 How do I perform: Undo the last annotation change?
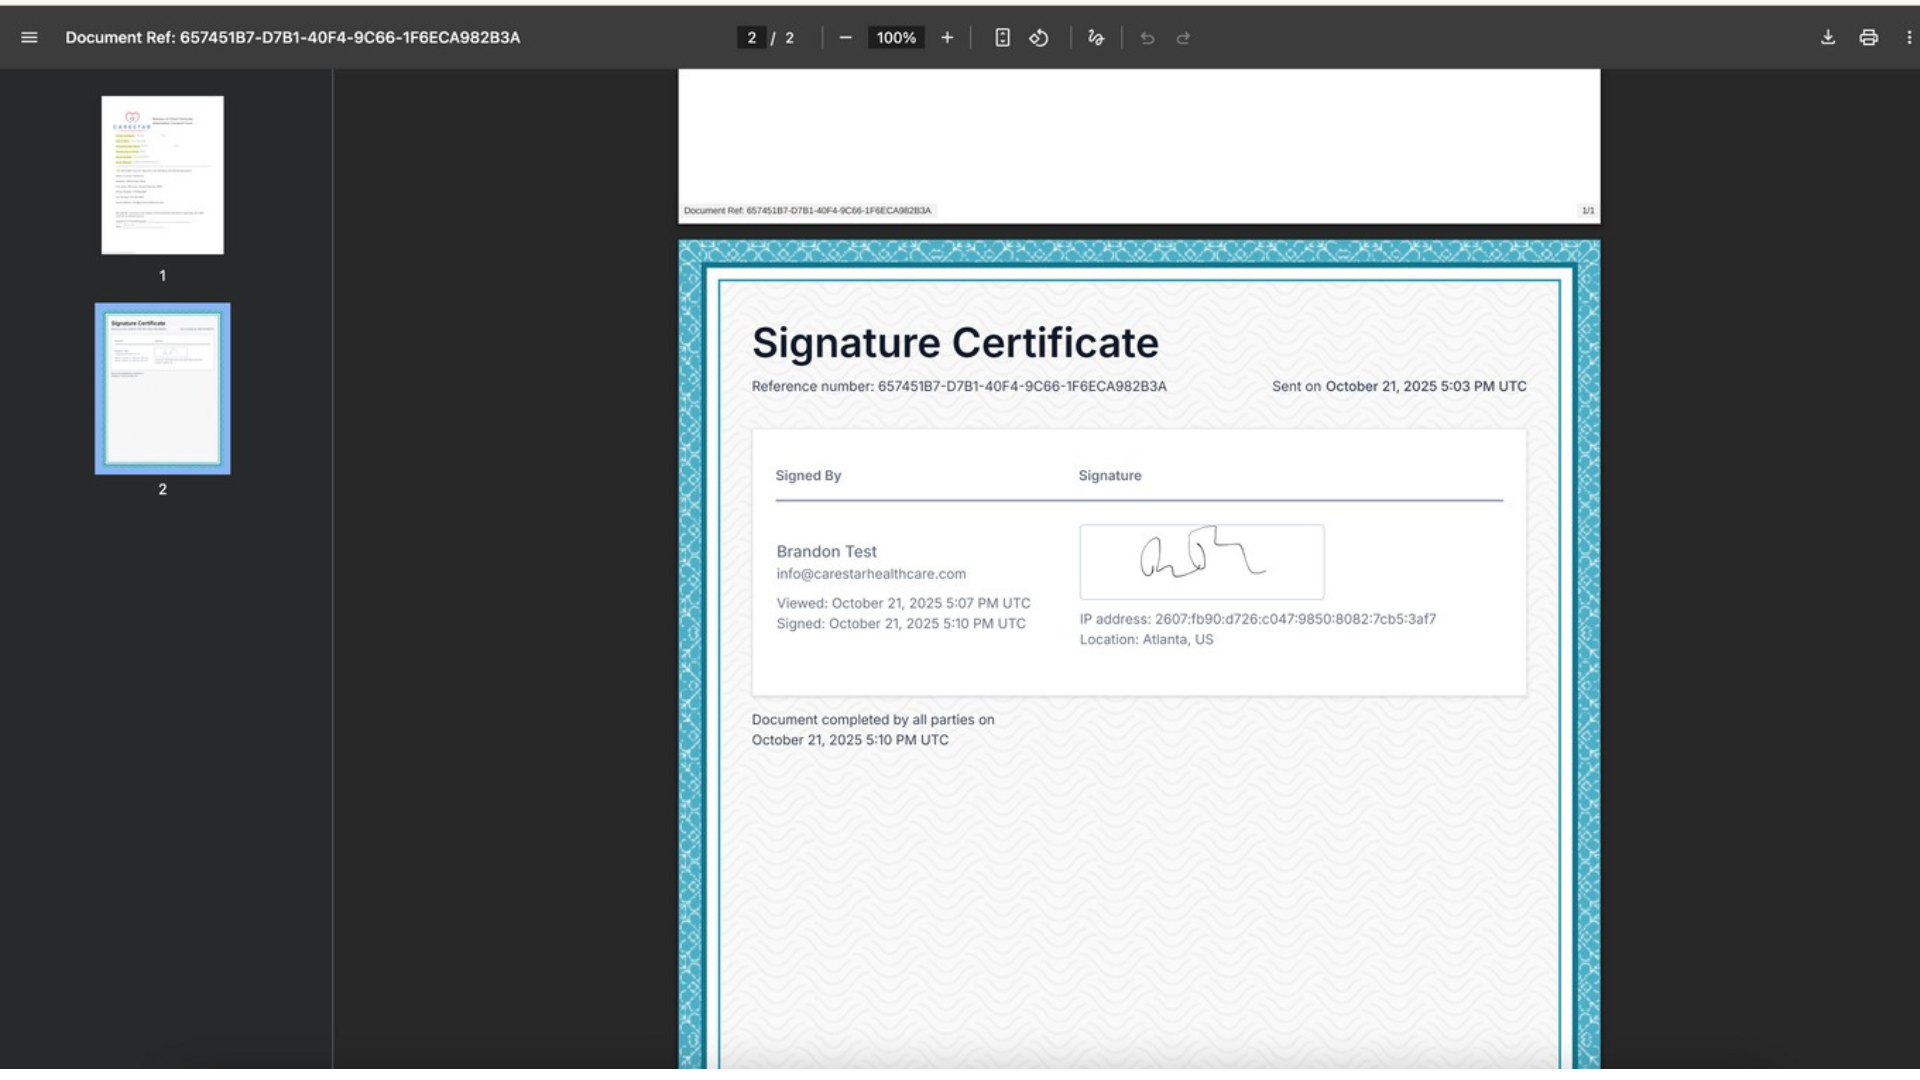pos(1148,38)
